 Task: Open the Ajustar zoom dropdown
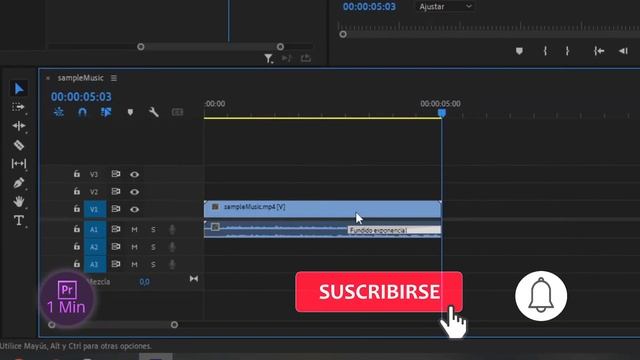click(445, 7)
